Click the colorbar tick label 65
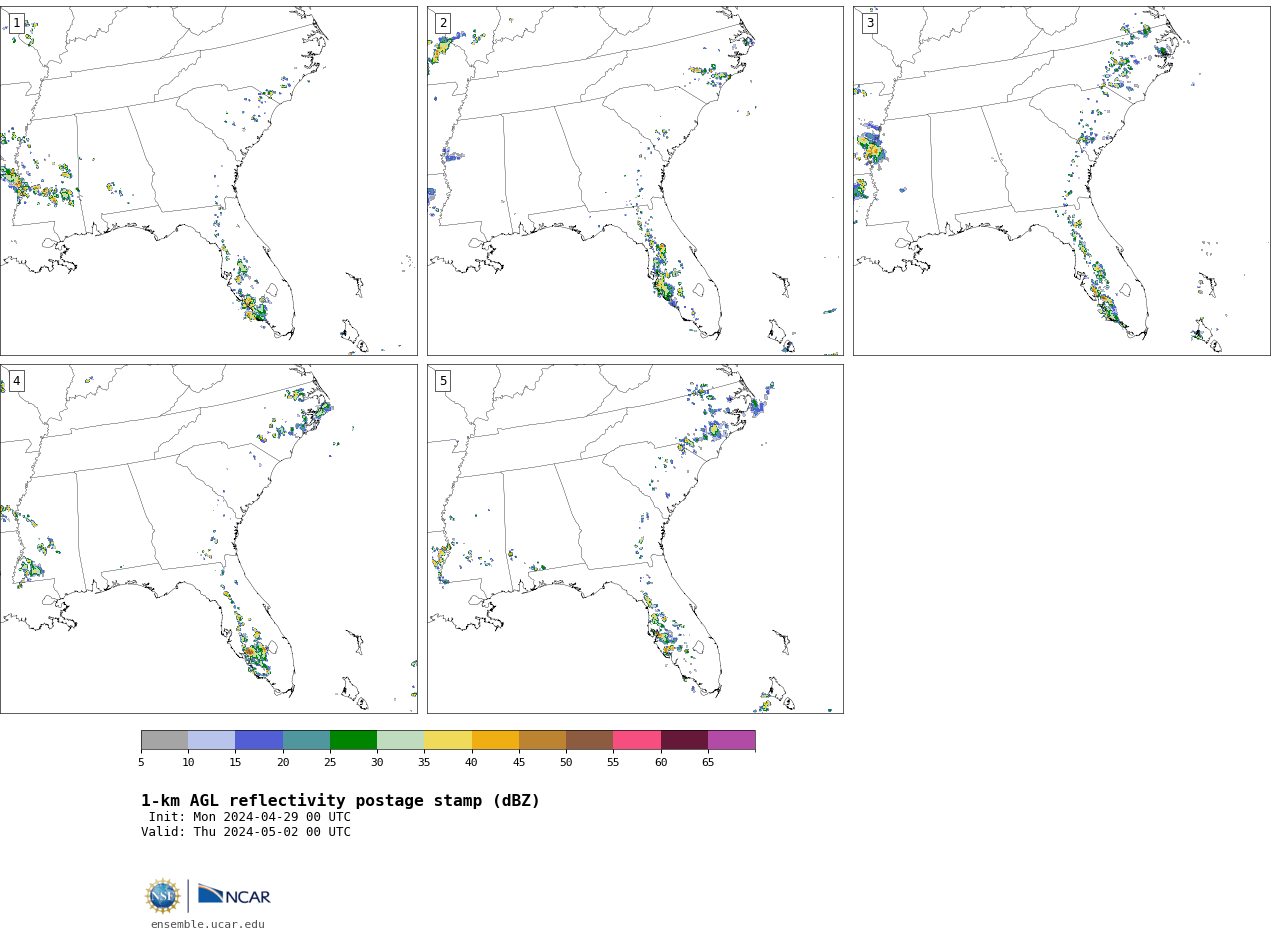This screenshot has height=936, width=1280. pyautogui.click(x=708, y=762)
